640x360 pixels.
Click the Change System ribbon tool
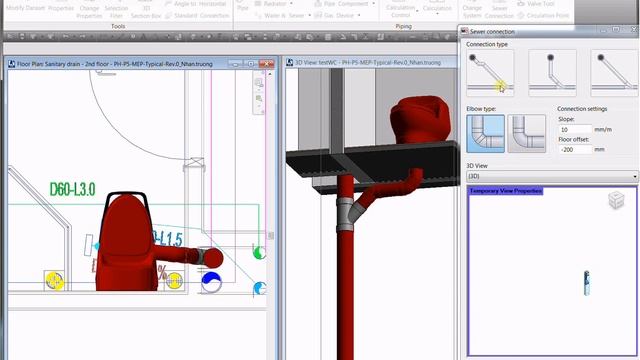pos(472,11)
